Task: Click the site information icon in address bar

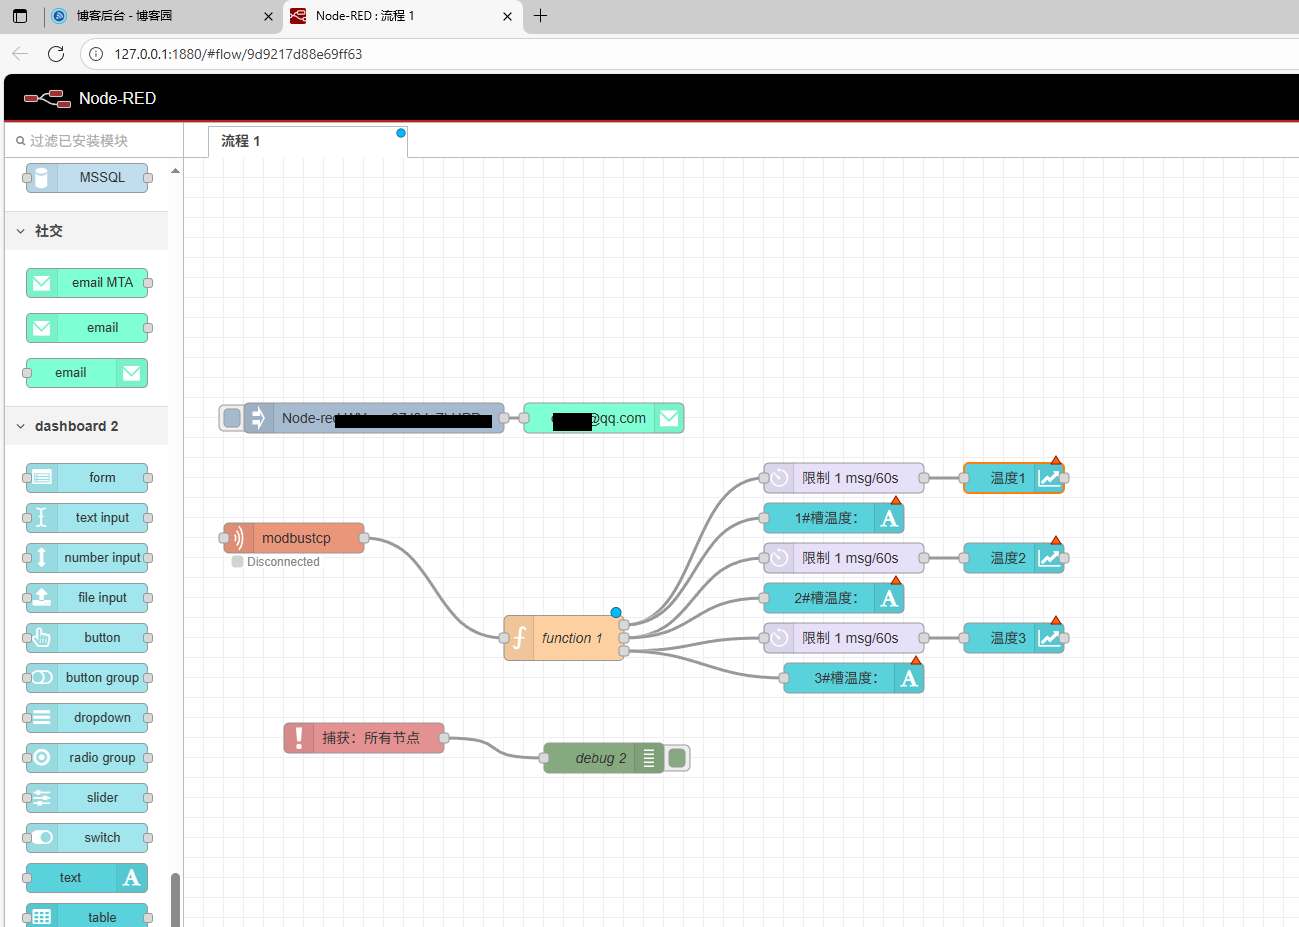Action: pyautogui.click(x=96, y=54)
